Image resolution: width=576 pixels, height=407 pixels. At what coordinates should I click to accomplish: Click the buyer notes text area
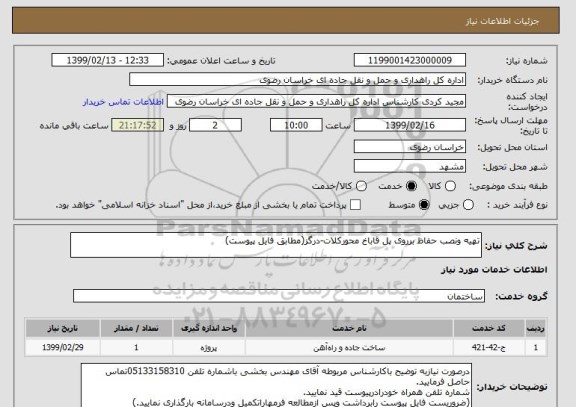(276, 385)
